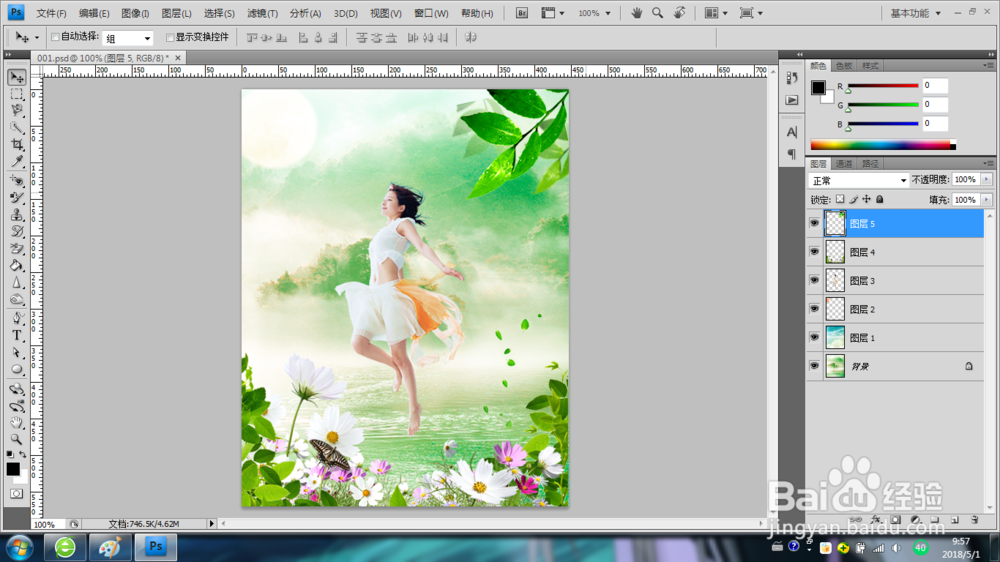Toggle lock position icon
Viewport: 1000px width, 562px height.
(866, 200)
